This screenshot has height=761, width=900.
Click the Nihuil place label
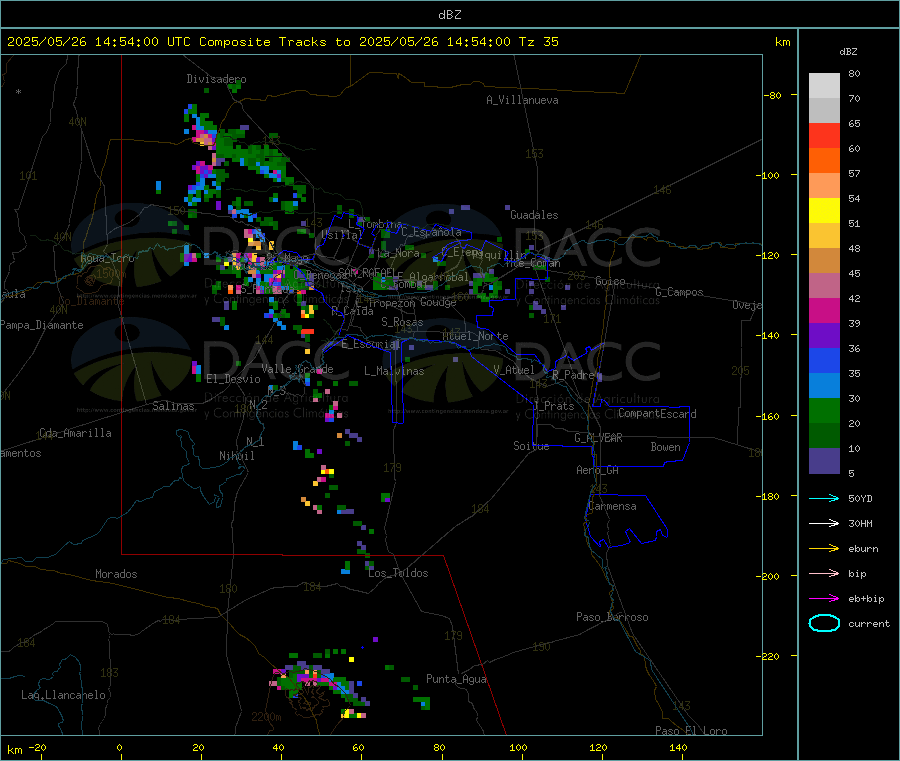237,456
